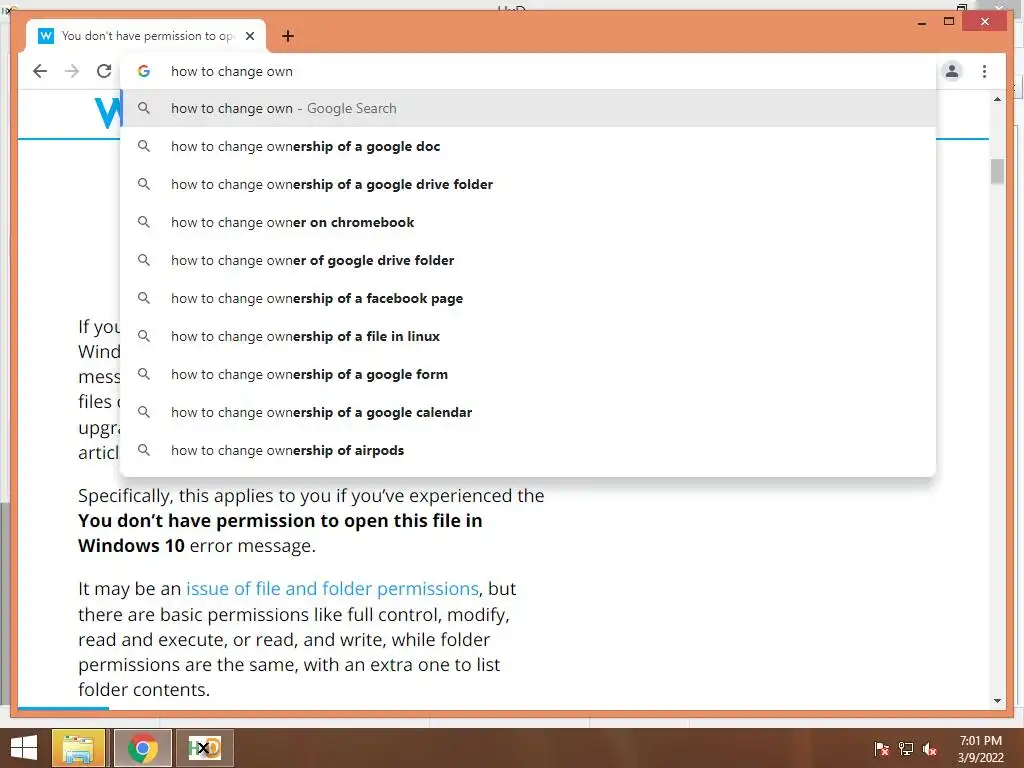The image size is (1024, 768).
Task: Select 'how to change own - Google Search' suggestion
Action: (x=528, y=108)
